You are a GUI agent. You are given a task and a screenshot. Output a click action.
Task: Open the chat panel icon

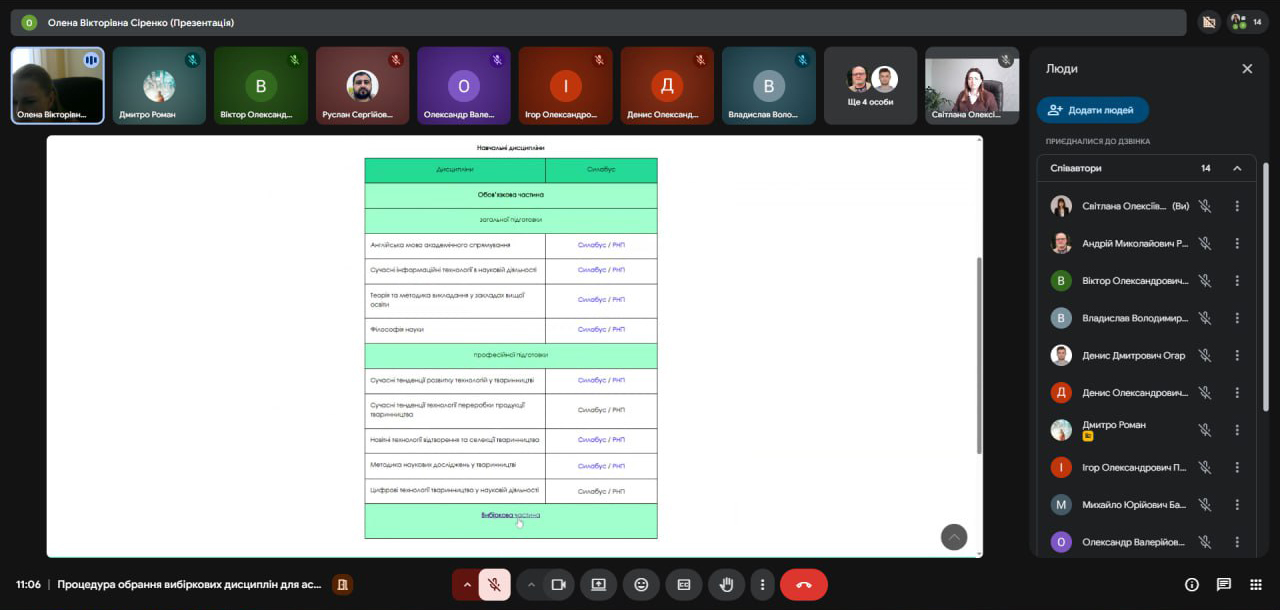point(1223,585)
